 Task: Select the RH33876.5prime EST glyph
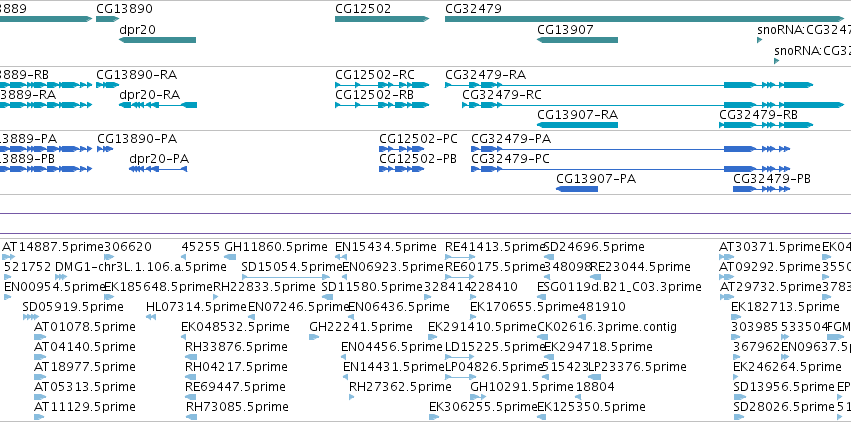pos(190,357)
